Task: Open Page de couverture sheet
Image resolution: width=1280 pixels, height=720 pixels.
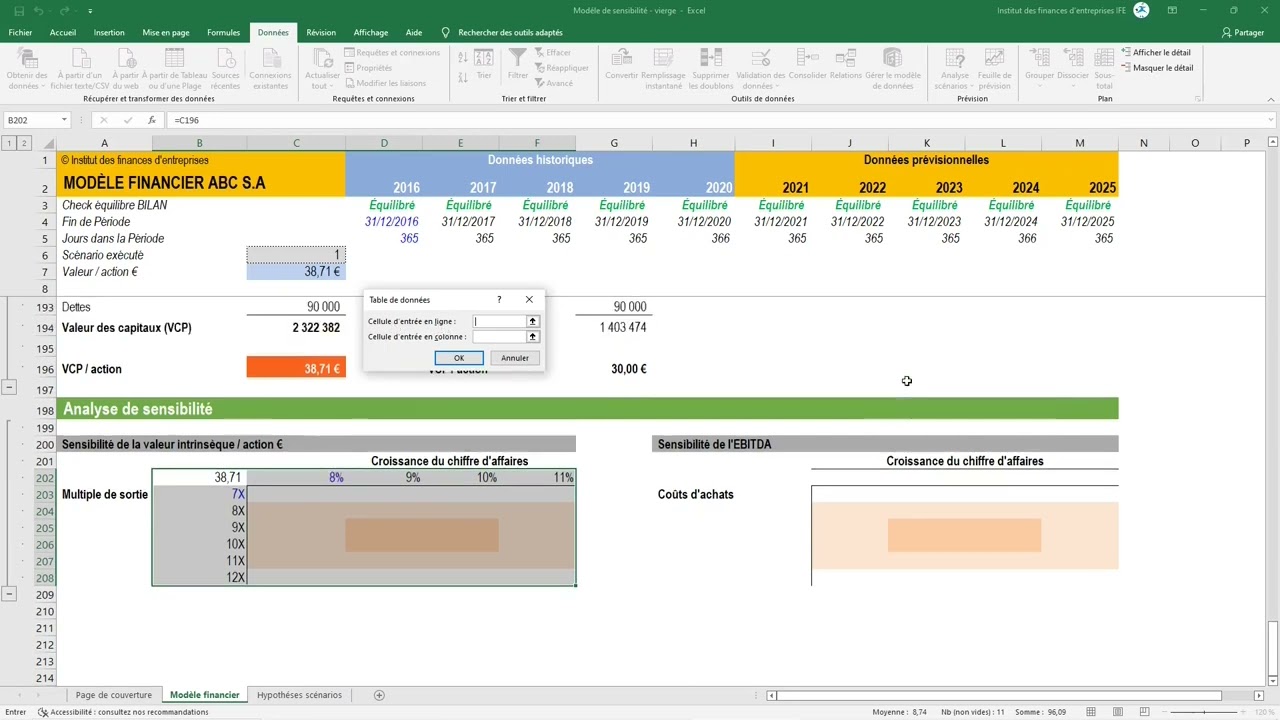Action: 114,695
